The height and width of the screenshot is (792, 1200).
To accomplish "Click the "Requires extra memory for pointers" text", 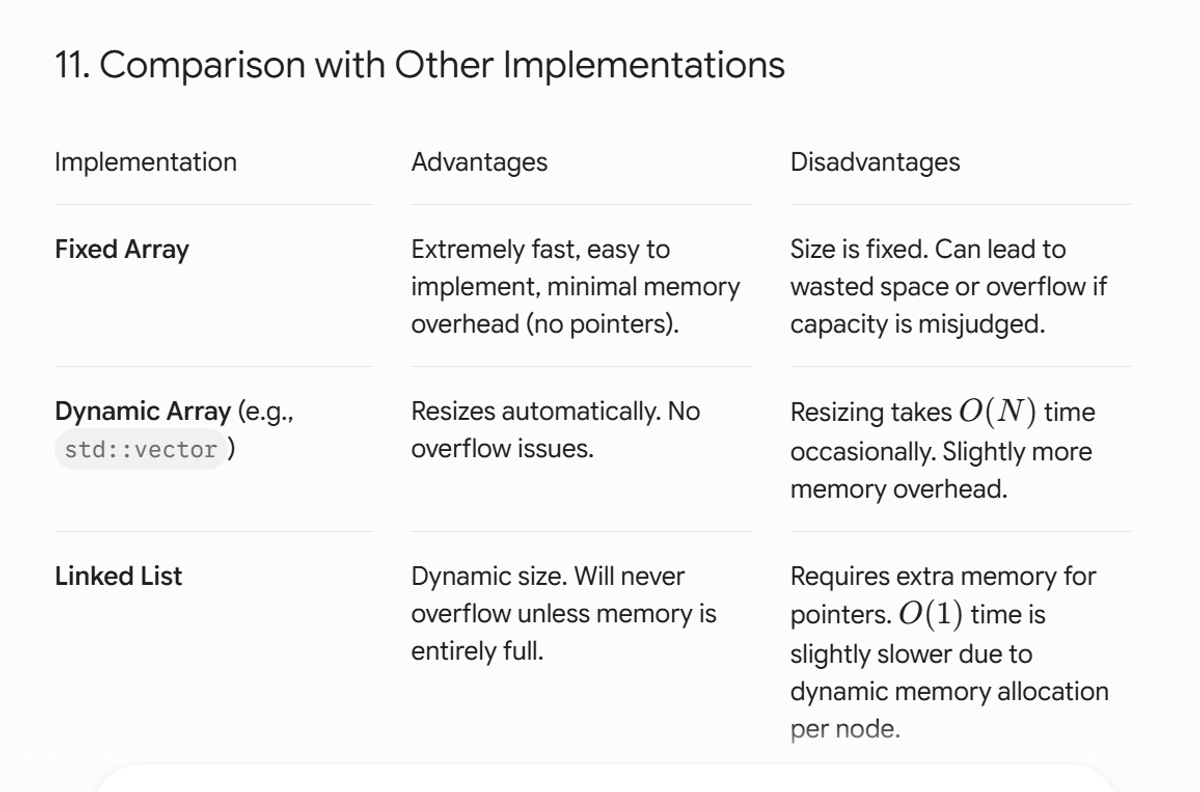I will pos(943,595).
